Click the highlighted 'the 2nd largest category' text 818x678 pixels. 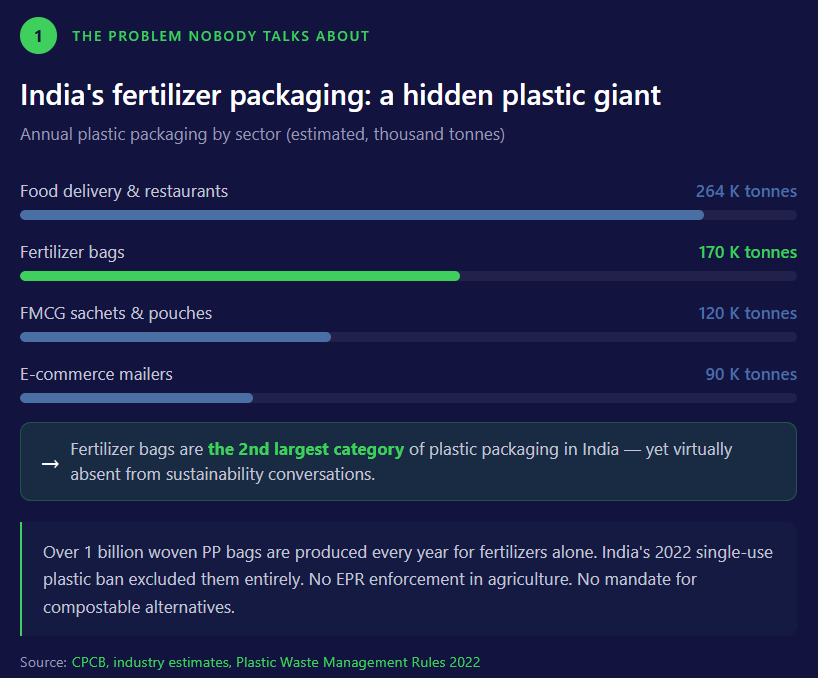(x=306, y=449)
